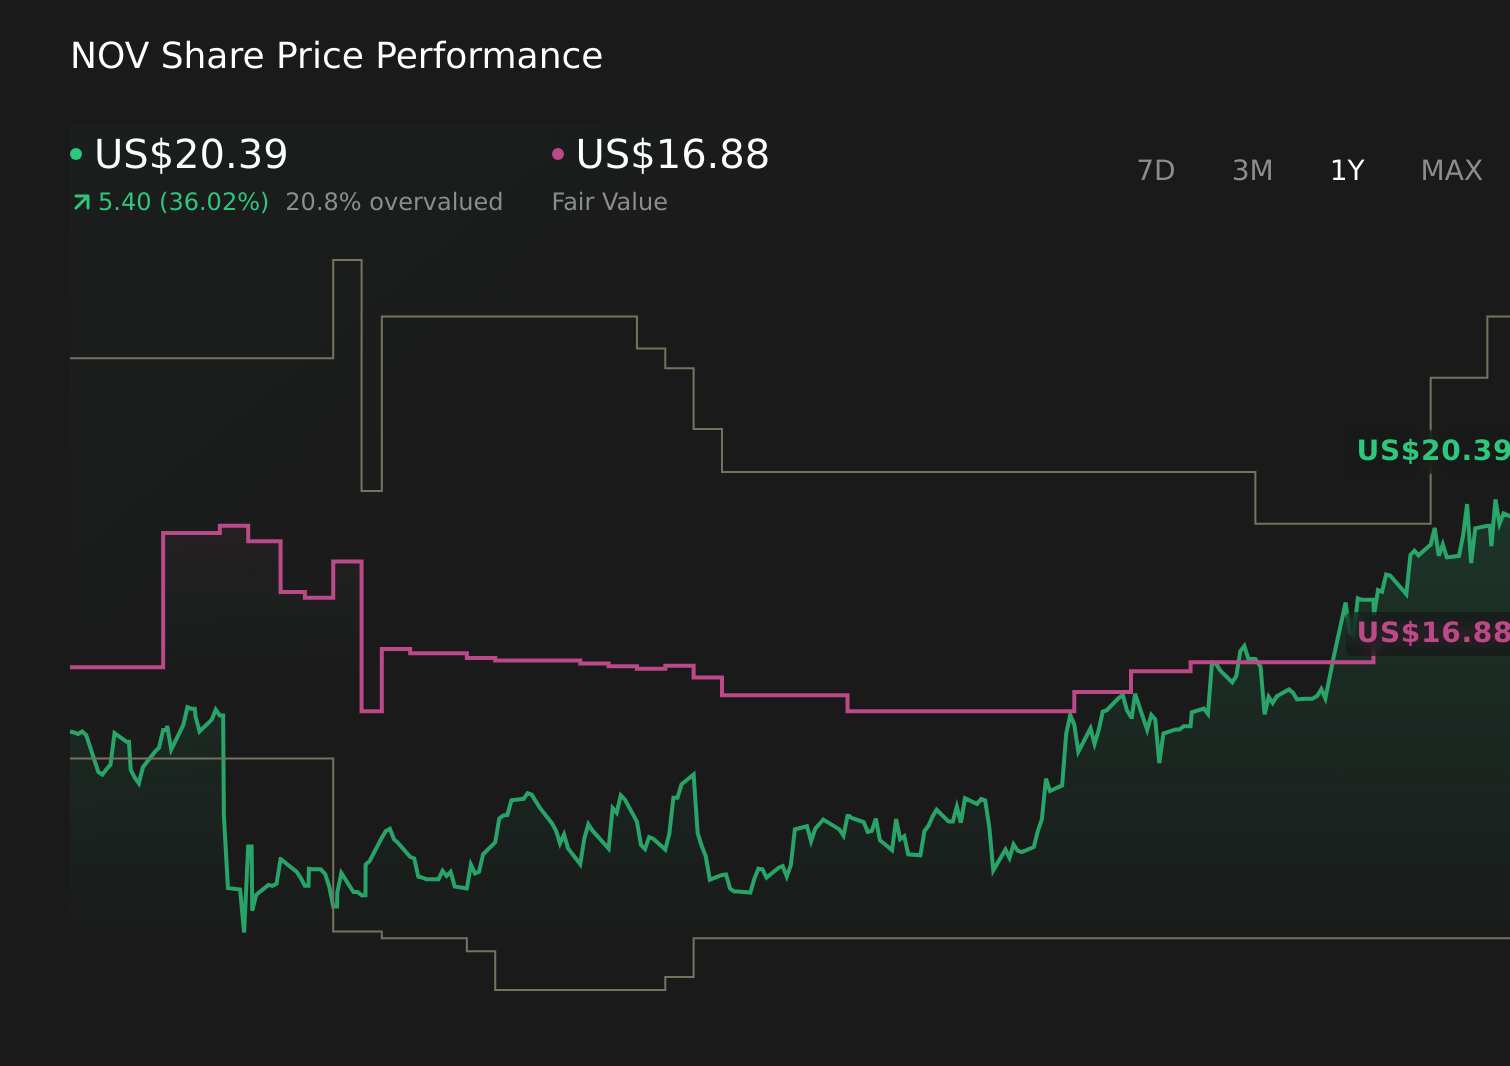Switch to the 3M time range
This screenshot has width=1510, height=1066.
pos(1252,170)
